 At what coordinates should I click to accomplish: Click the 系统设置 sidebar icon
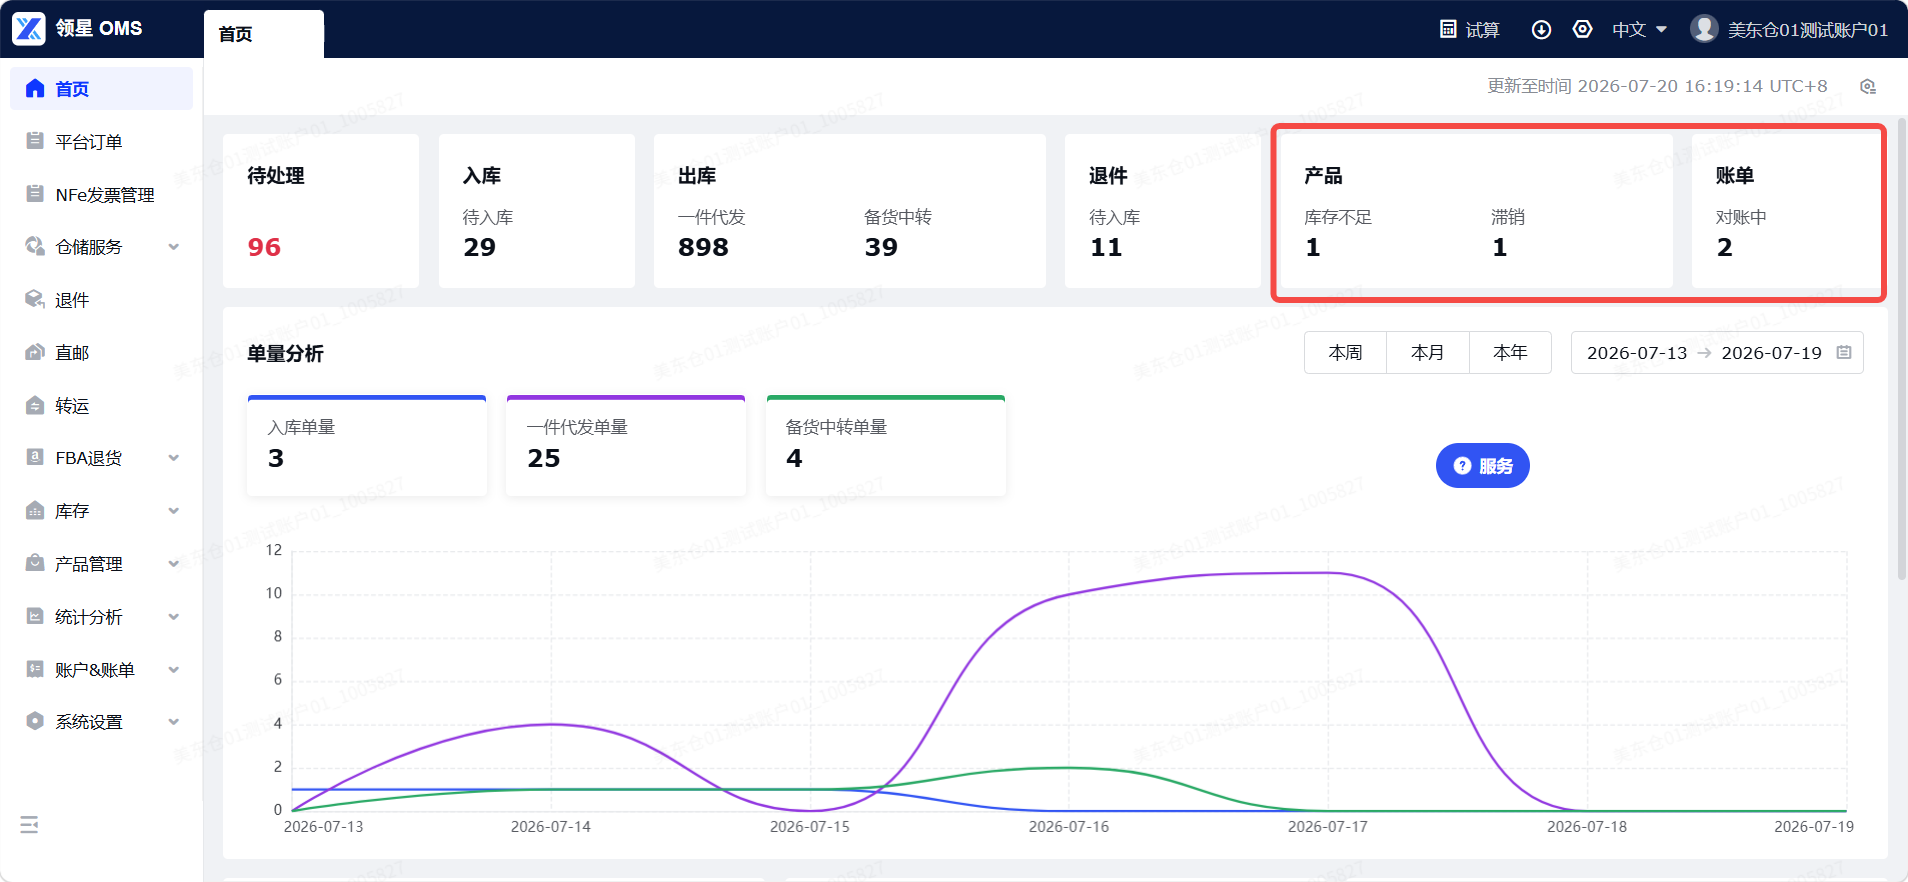click(x=35, y=721)
